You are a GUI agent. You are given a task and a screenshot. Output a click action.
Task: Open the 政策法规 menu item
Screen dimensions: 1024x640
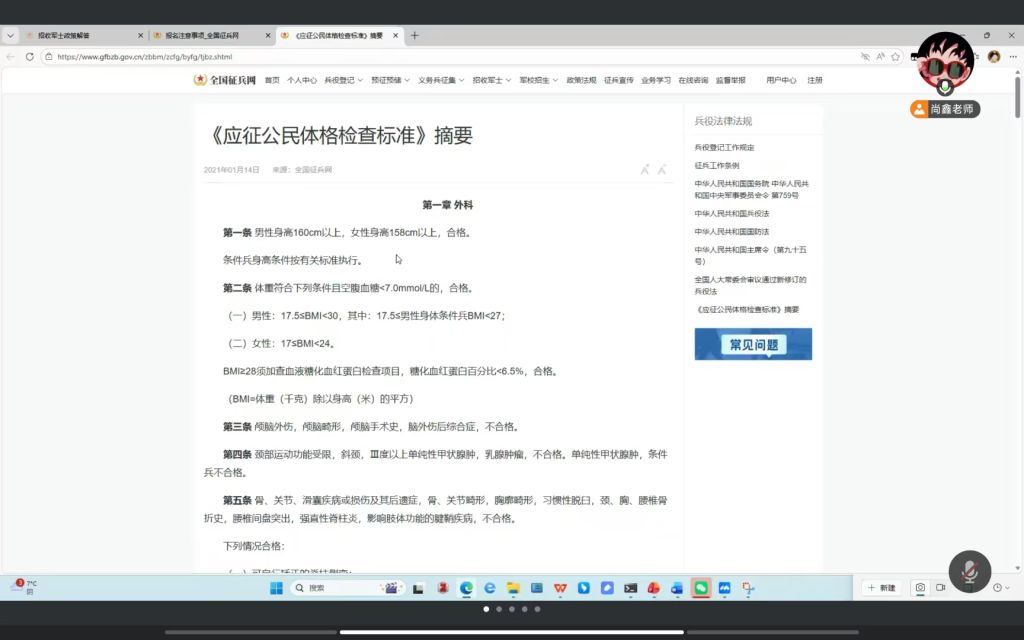coord(581,80)
